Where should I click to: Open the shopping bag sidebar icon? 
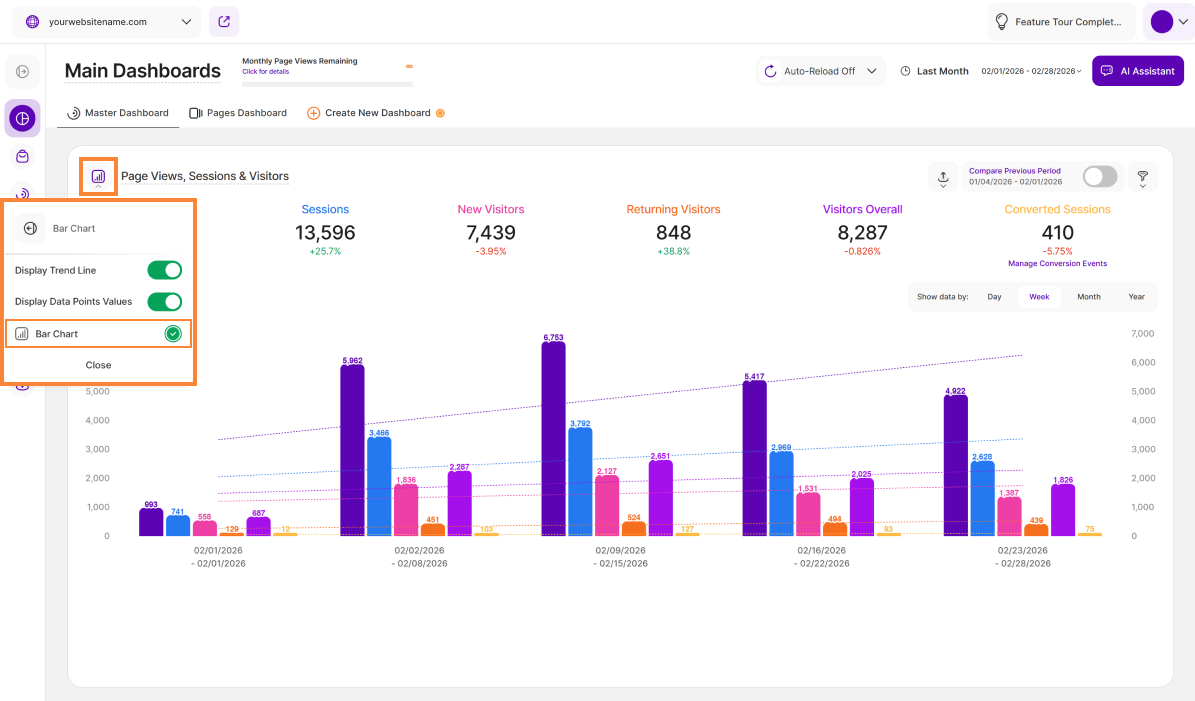[22, 157]
